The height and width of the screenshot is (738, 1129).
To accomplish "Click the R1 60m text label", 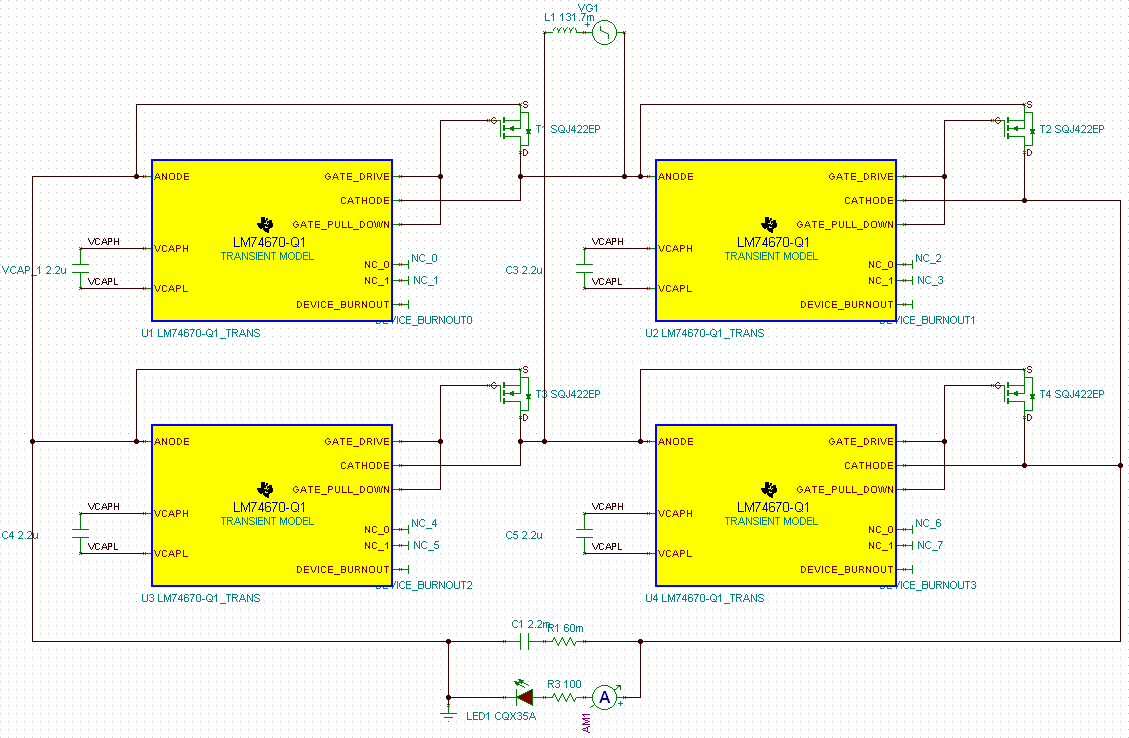I will pyautogui.click(x=566, y=629).
